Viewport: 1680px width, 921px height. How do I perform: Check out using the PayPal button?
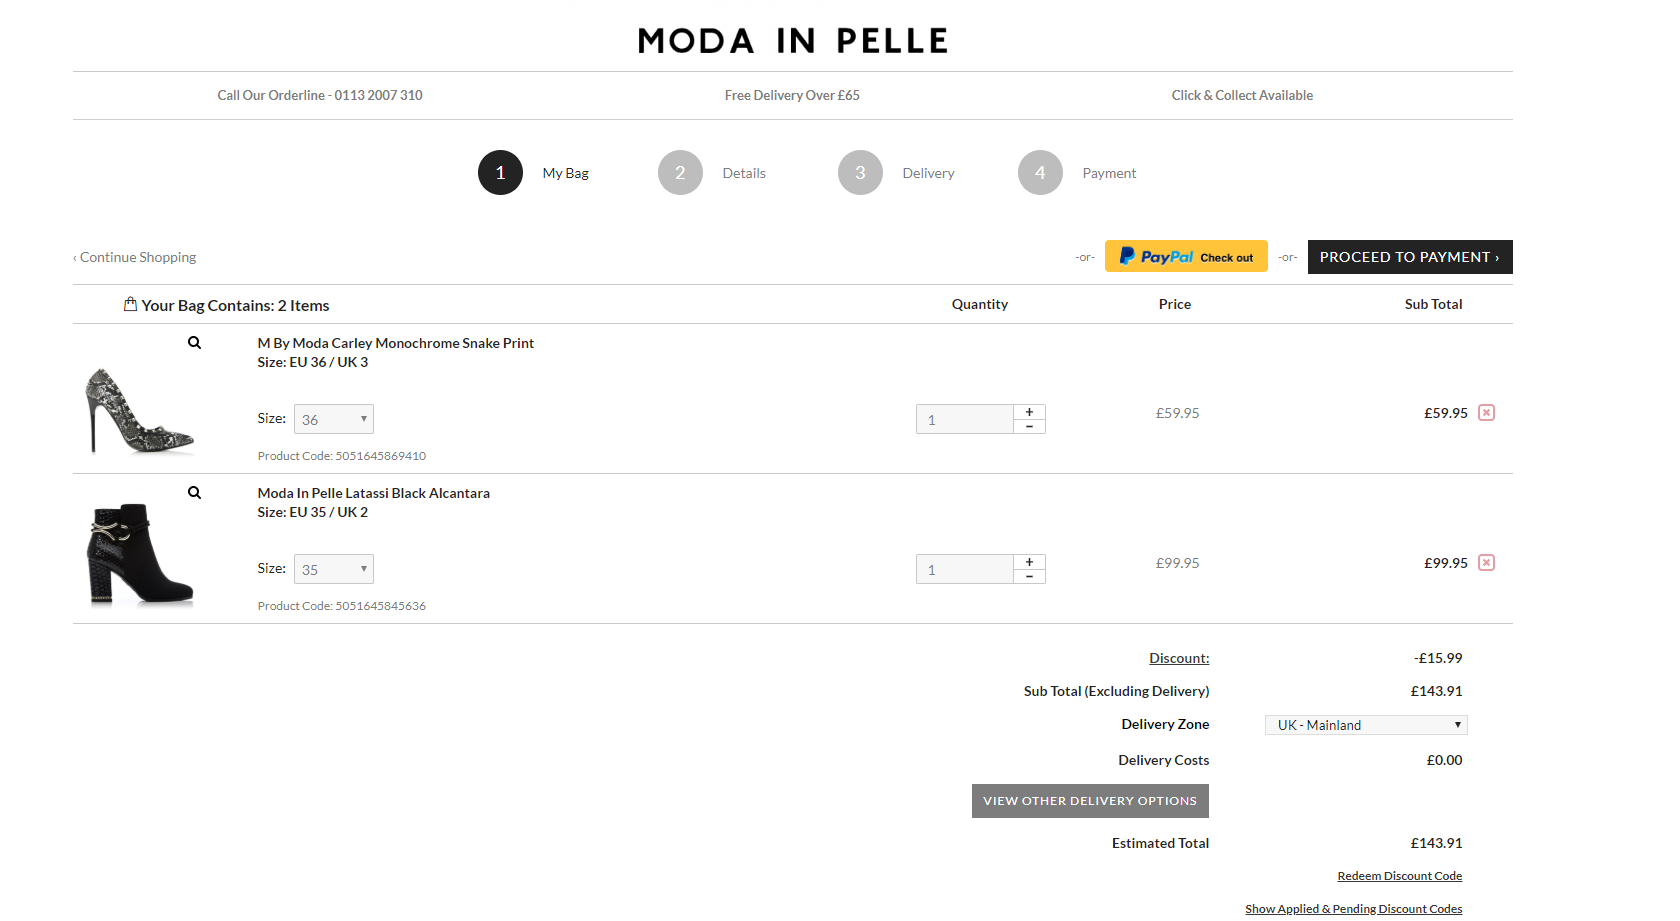[1186, 256]
